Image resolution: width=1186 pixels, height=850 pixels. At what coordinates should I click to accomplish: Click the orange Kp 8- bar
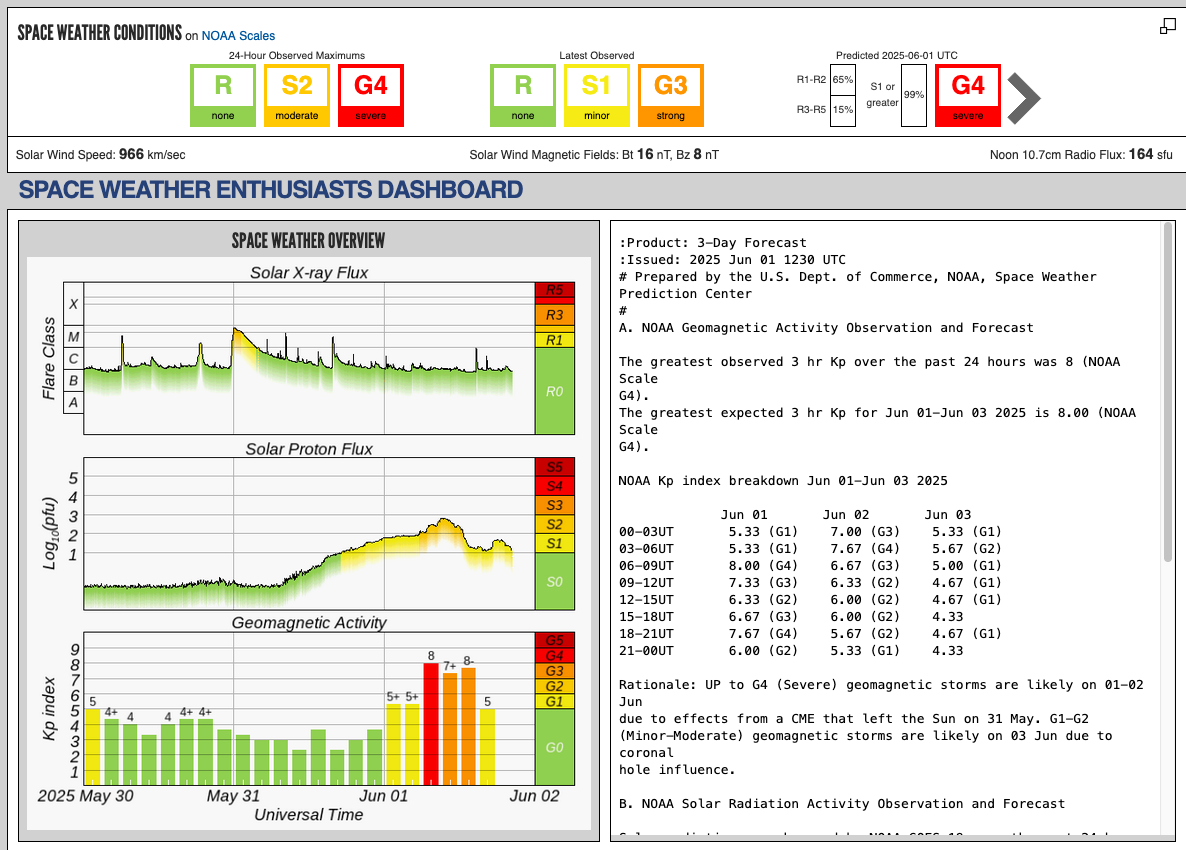pos(468,726)
